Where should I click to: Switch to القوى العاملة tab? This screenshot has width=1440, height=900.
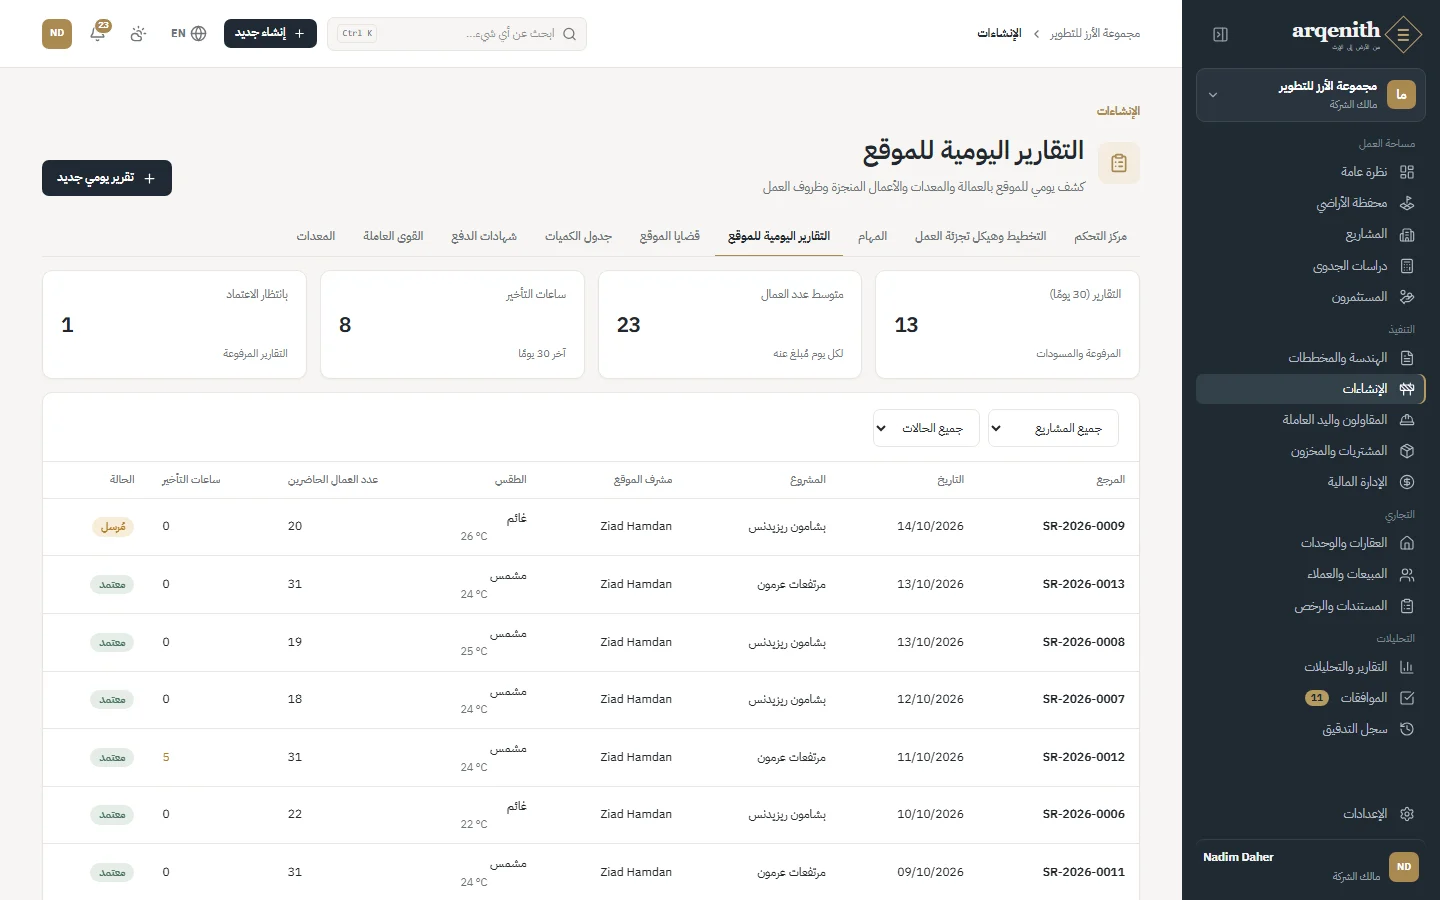[x=393, y=236]
